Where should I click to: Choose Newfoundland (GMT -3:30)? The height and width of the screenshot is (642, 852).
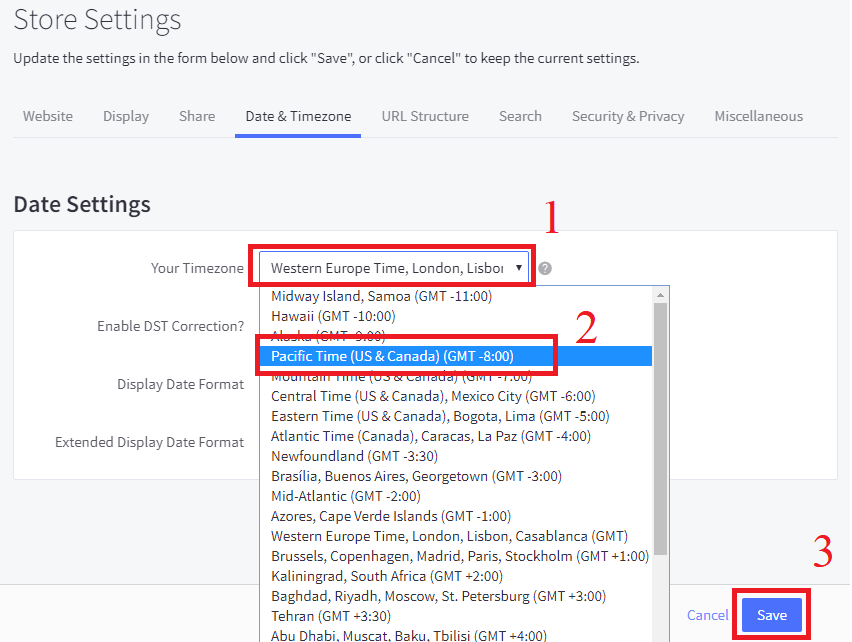coord(456,456)
